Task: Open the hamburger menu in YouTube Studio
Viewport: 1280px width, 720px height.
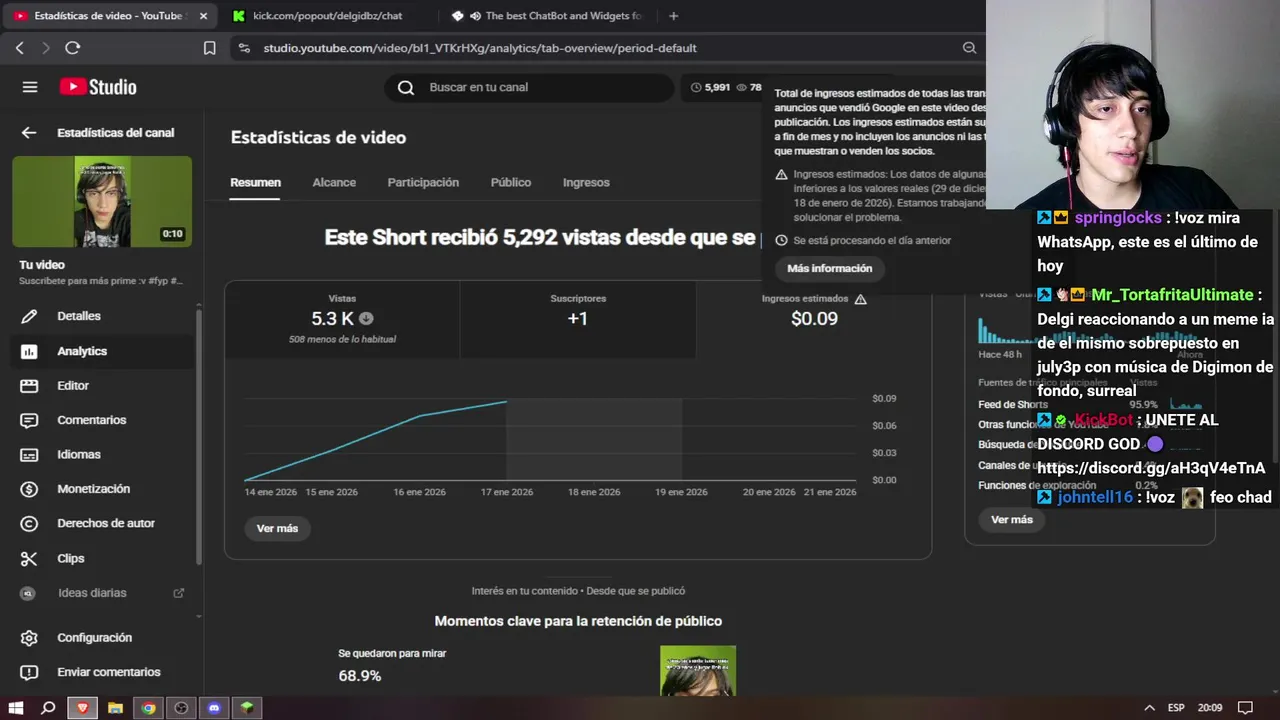Action: click(x=30, y=87)
